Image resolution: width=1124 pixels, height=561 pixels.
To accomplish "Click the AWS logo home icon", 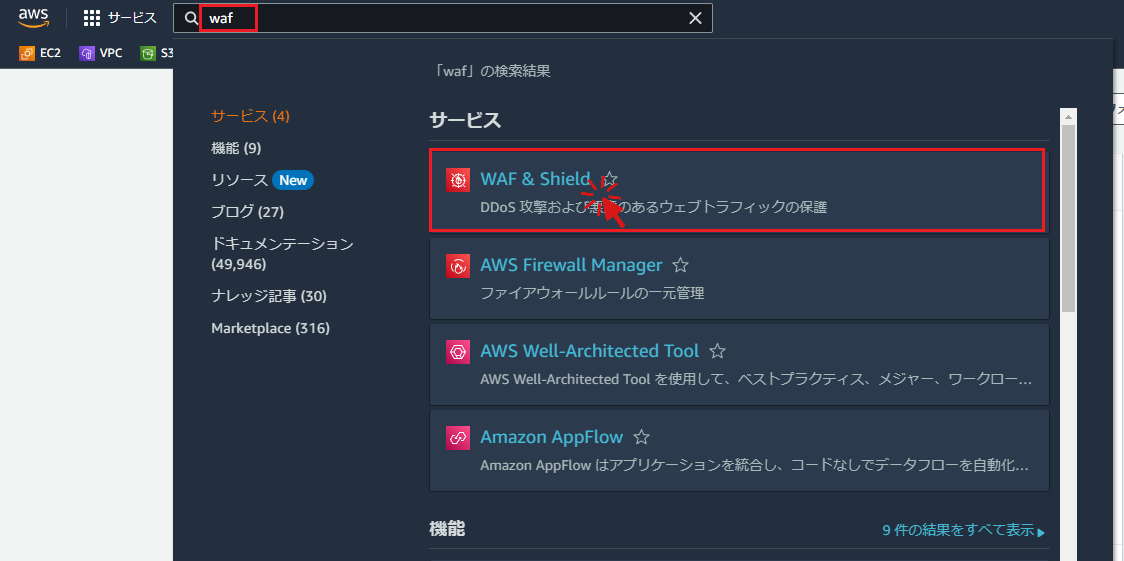I will coord(33,17).
